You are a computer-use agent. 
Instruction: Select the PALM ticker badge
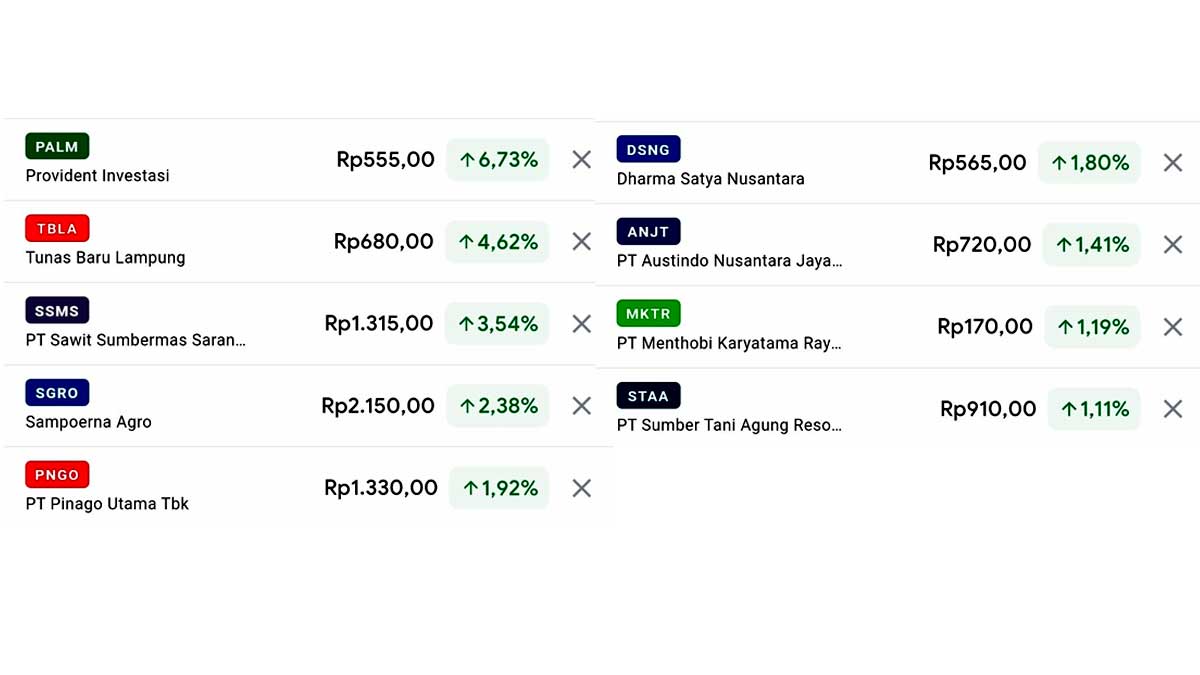56,146
